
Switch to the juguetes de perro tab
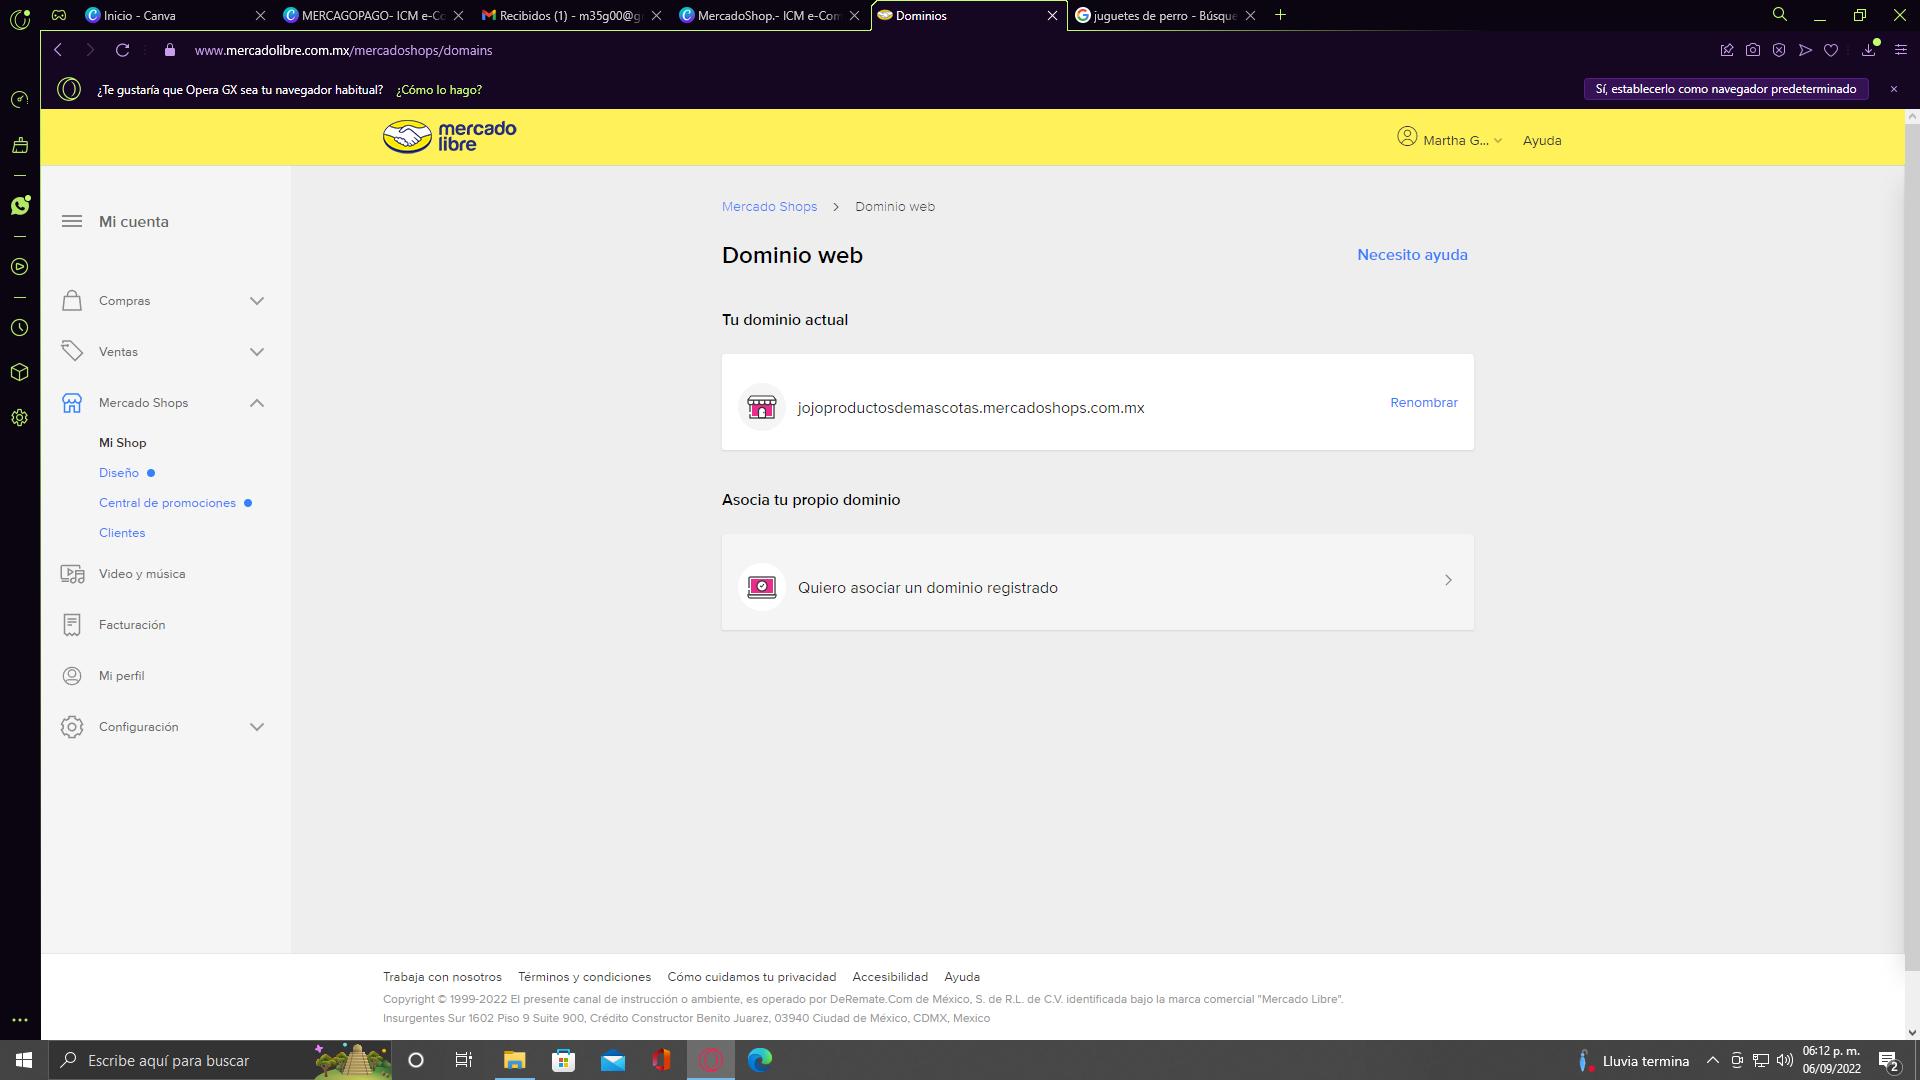pos(1160,15)
